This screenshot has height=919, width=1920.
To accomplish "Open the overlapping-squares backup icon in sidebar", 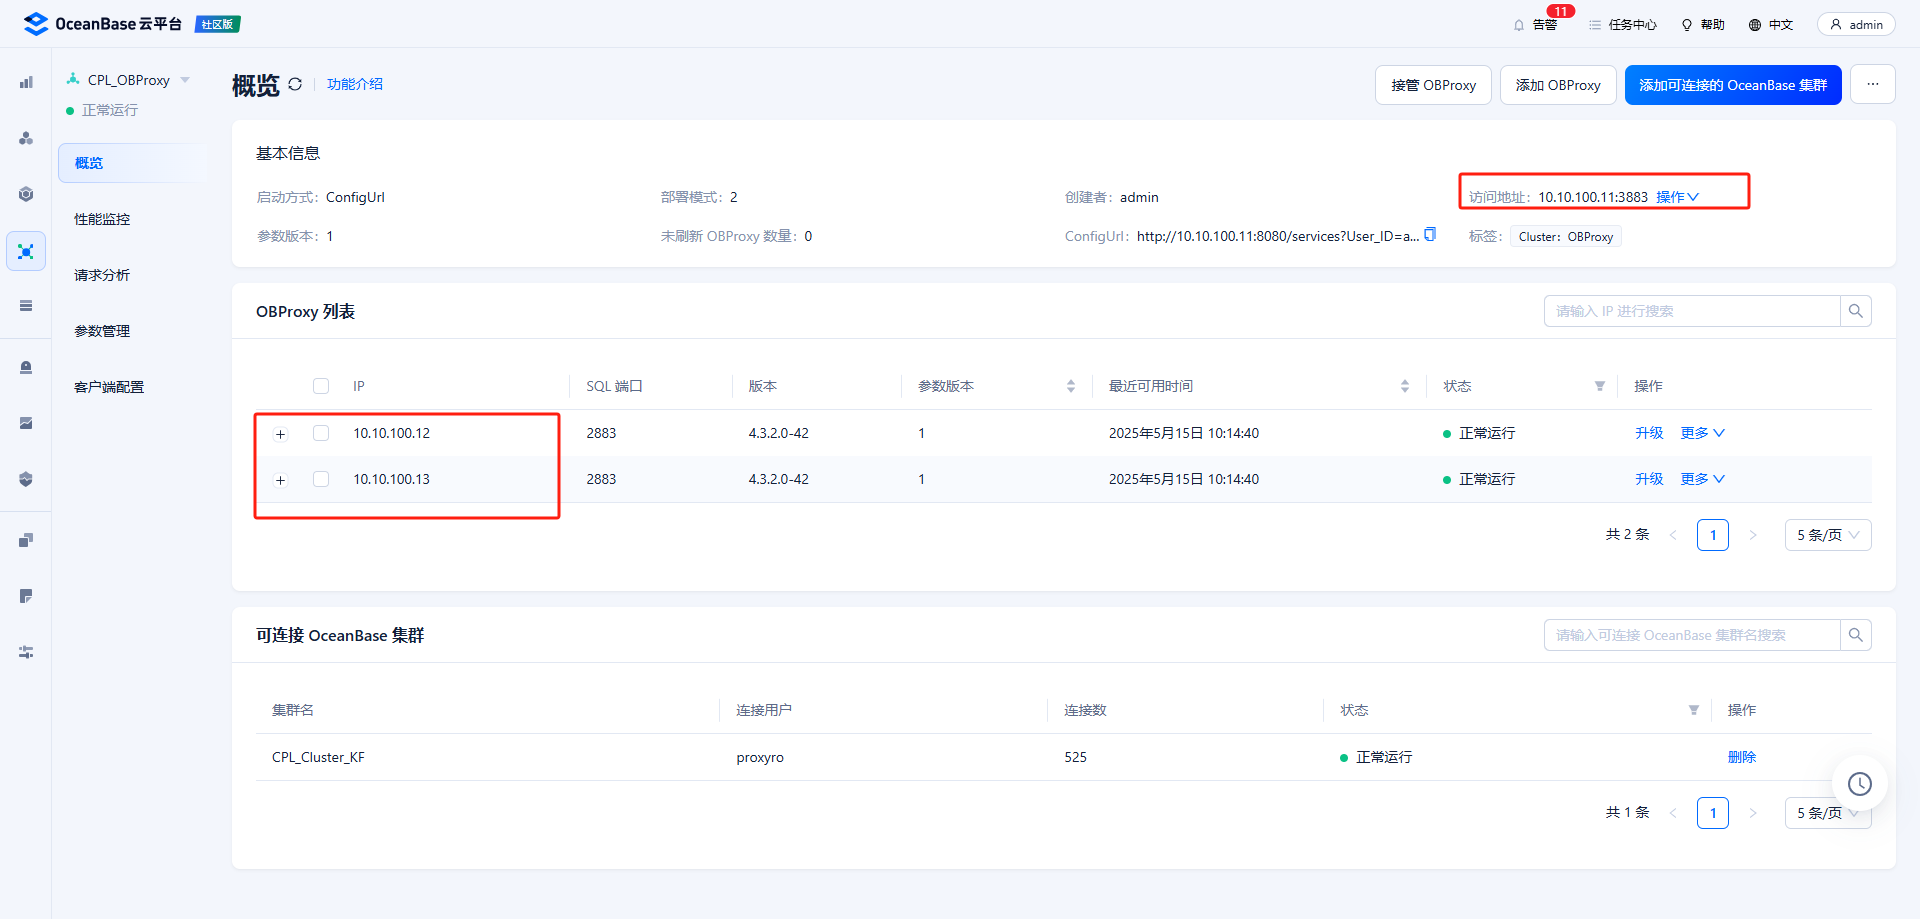I will point(26,540).
